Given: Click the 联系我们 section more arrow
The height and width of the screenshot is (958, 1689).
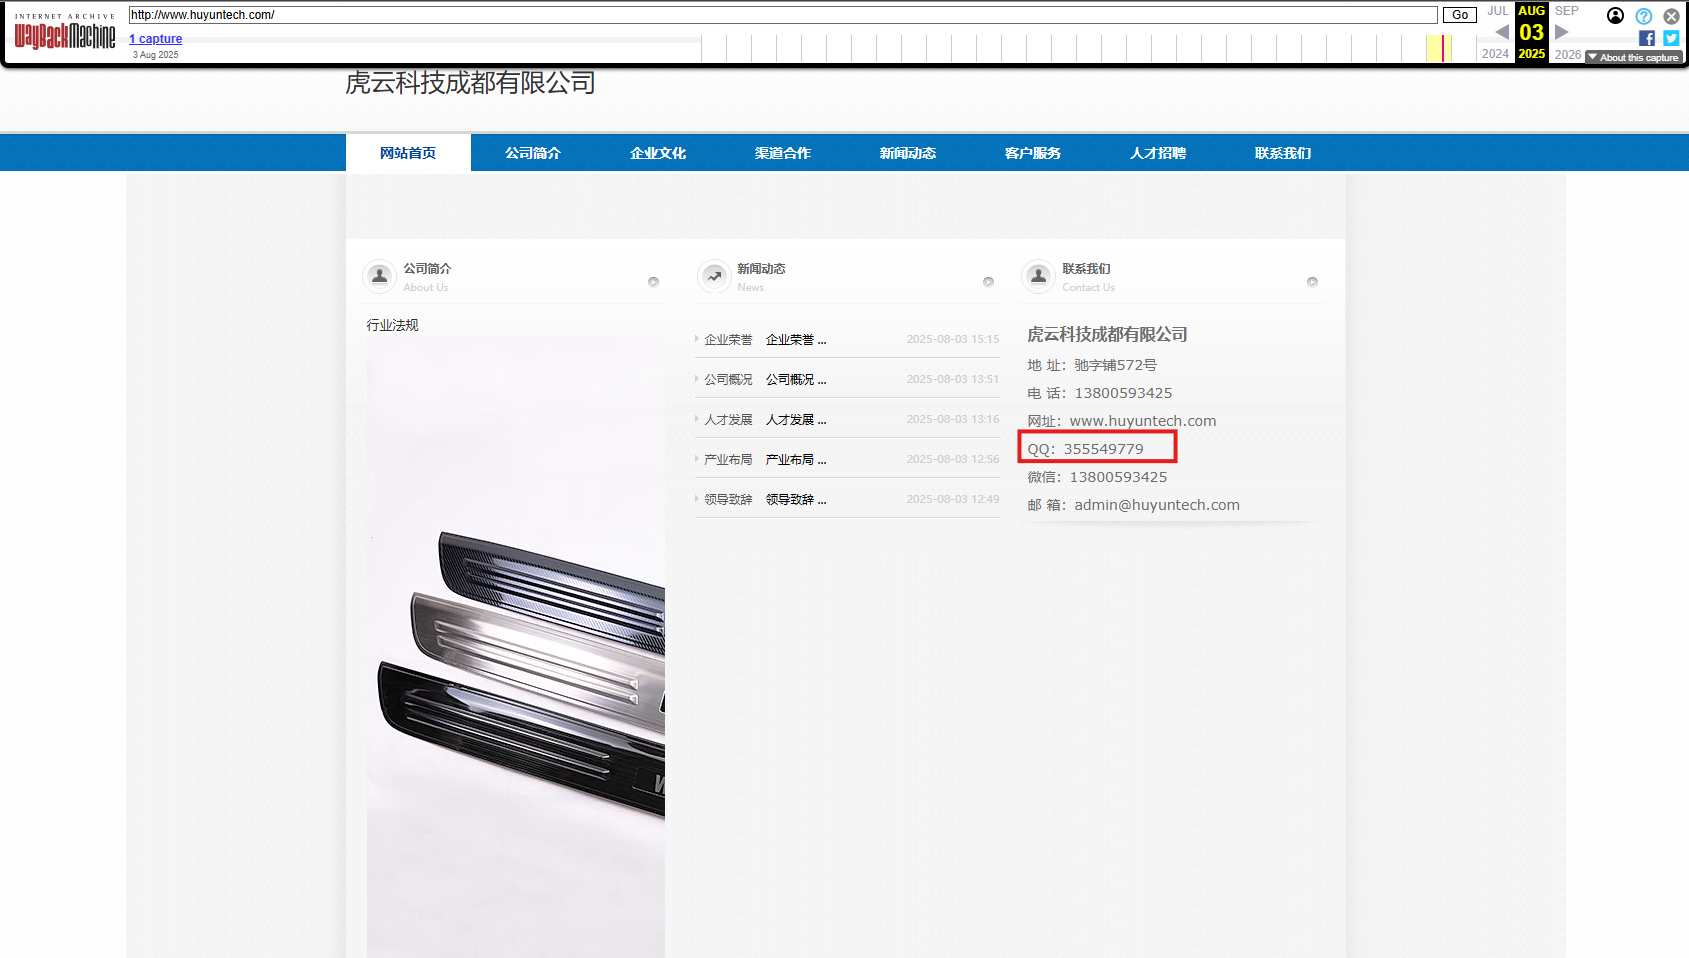Looking at the screenshot, I should pyautogui.click(x=1312, y=282).
